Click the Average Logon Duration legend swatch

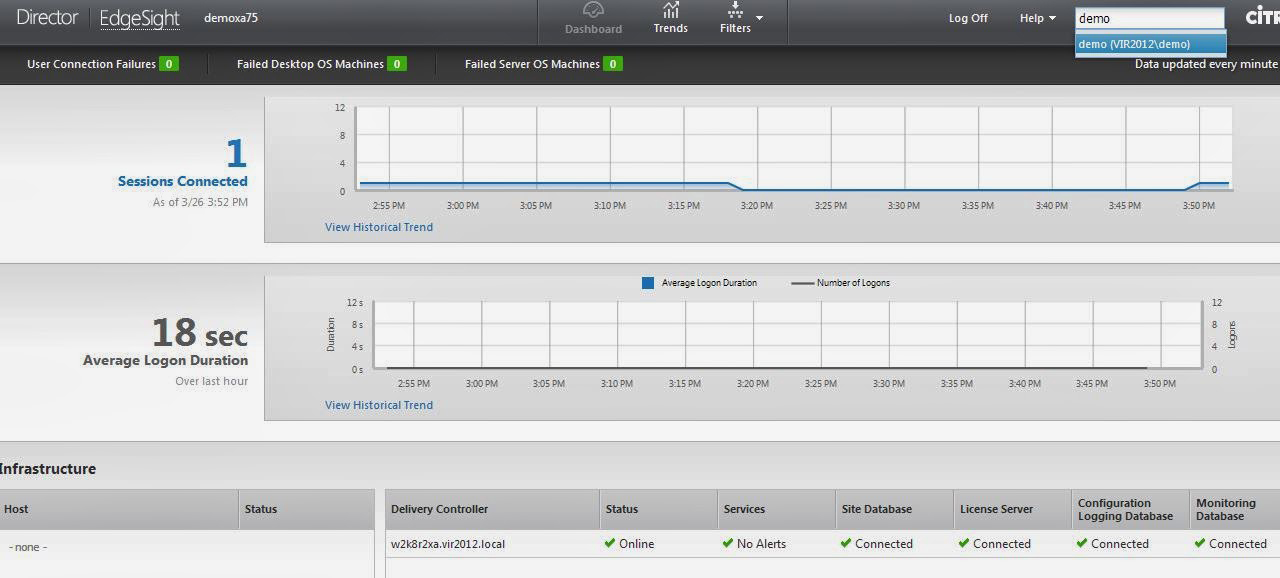click(x=648, y=283)
